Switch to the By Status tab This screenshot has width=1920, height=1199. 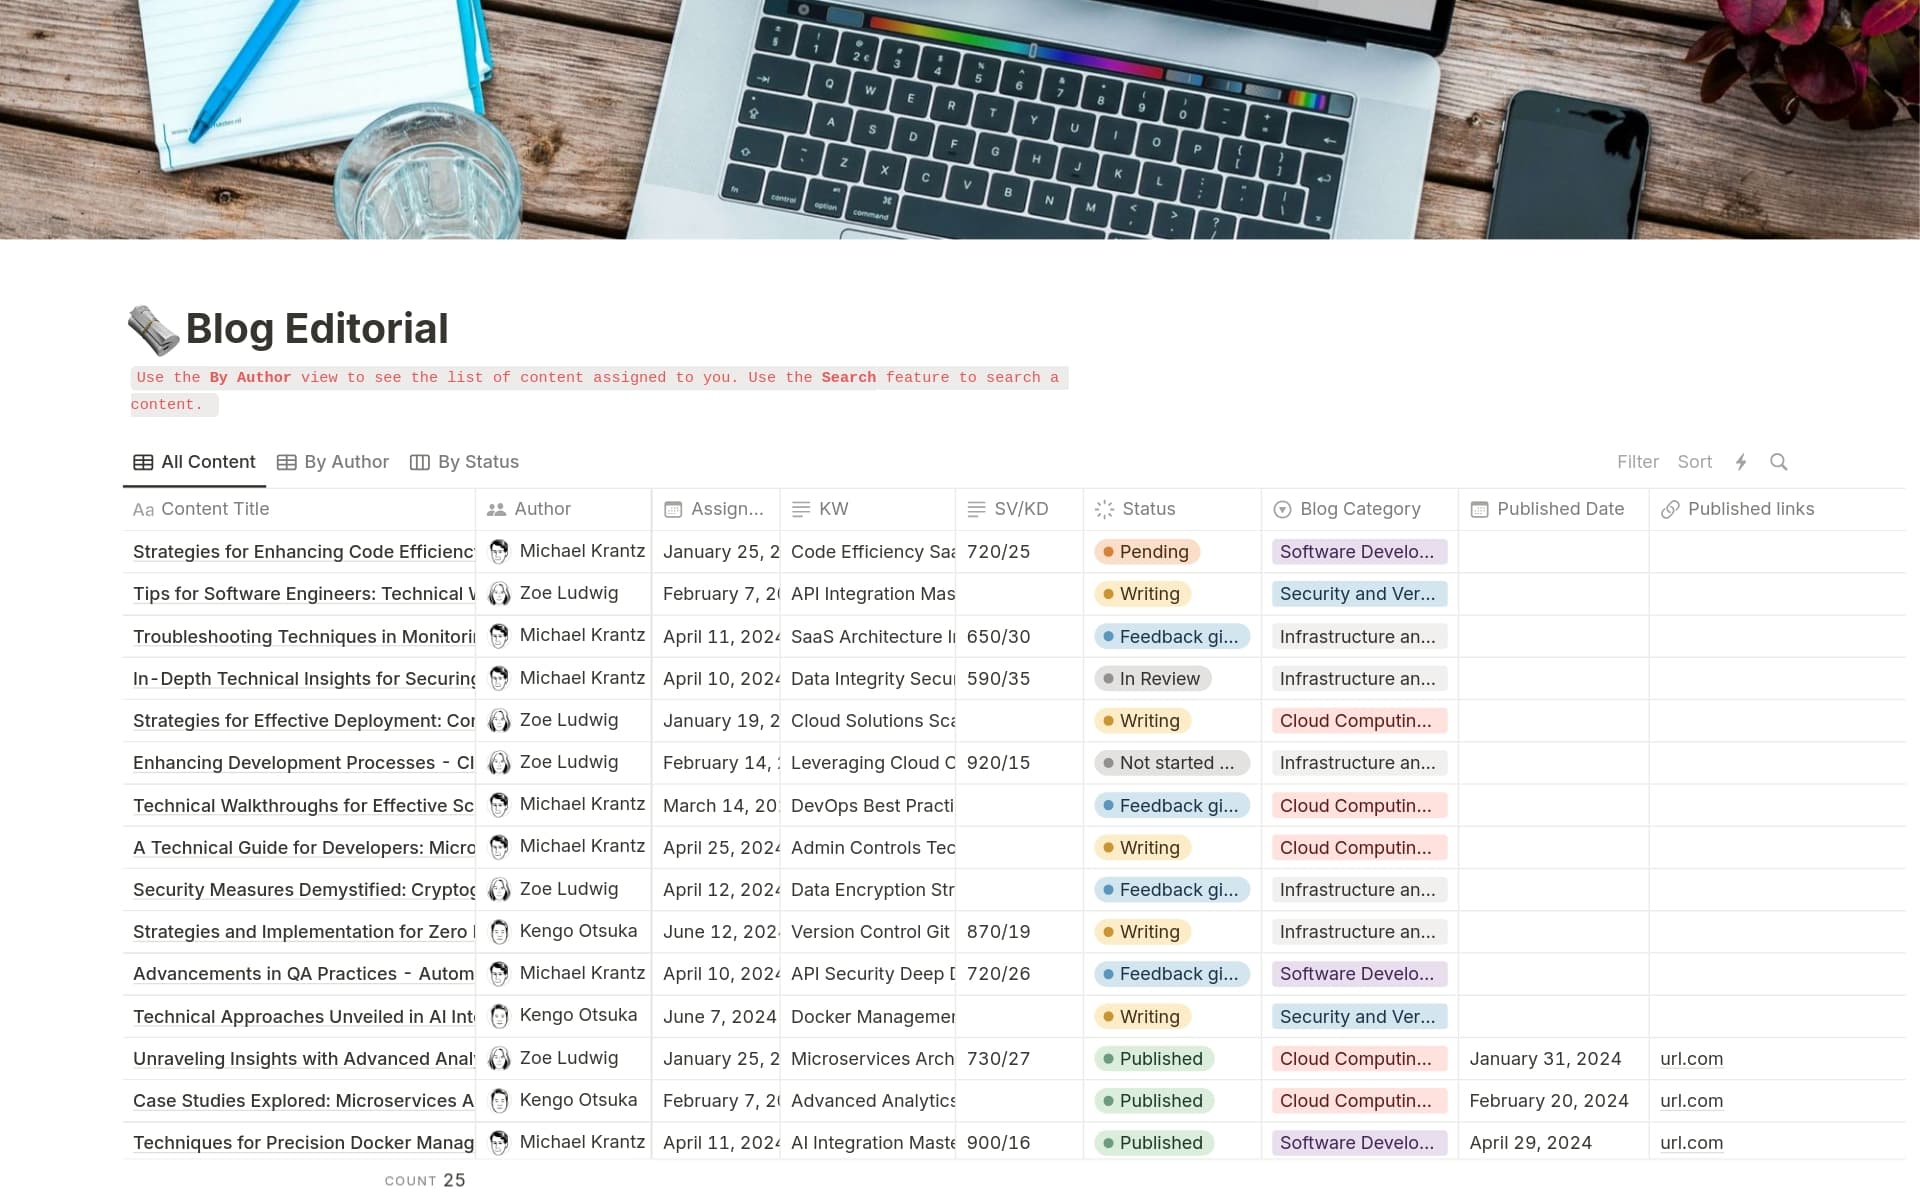click(x=464, y=462)
